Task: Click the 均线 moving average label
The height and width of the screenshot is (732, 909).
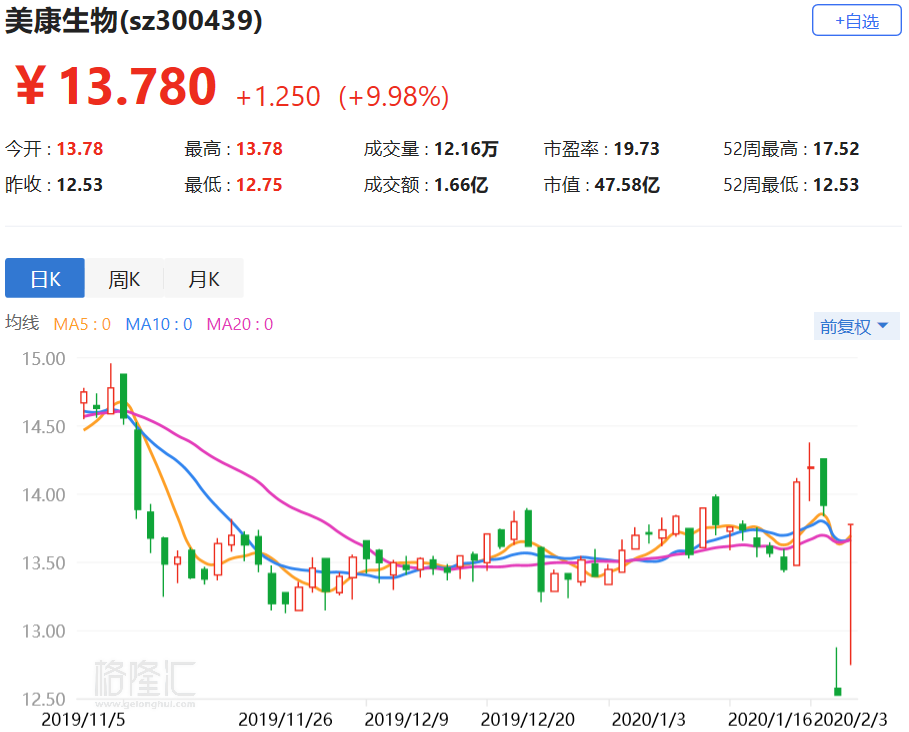Action: 22,323
